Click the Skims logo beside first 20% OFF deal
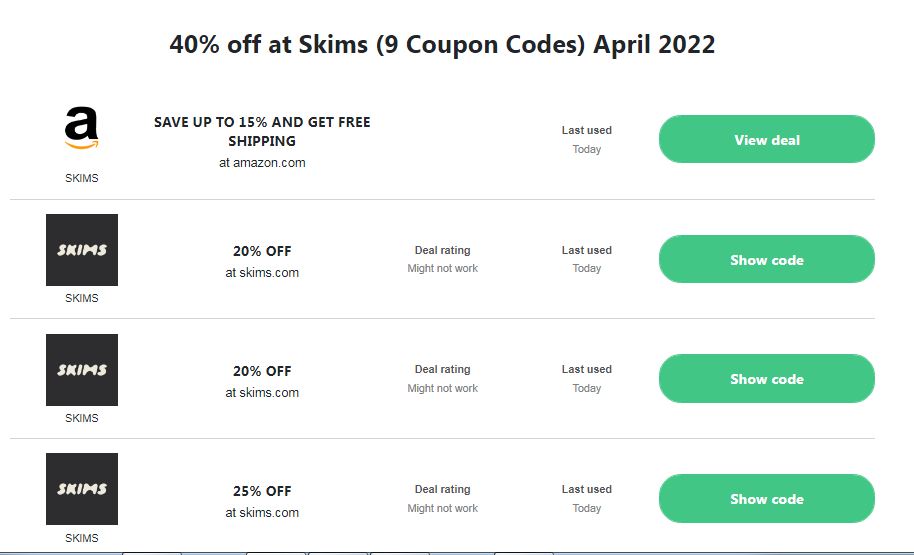 pos(82,250)
